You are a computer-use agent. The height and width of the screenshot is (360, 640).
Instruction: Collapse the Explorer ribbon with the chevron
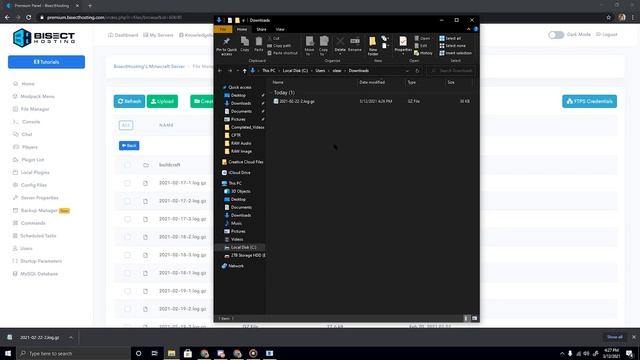pos(468,29)
